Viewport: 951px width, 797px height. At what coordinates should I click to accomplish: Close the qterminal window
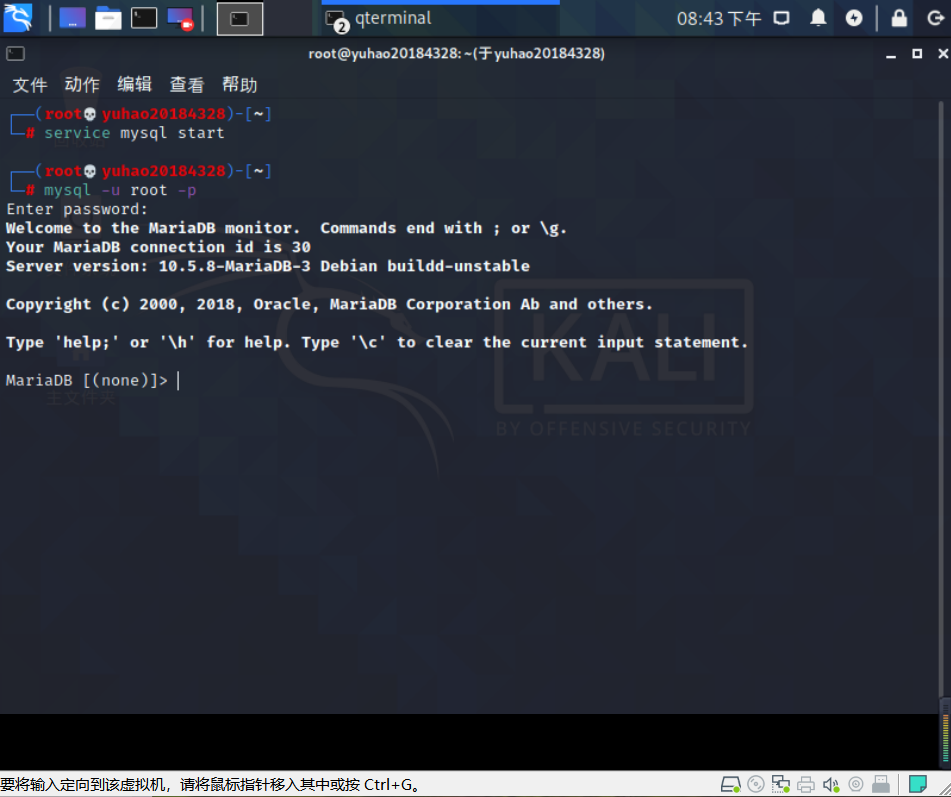point(943,54)
